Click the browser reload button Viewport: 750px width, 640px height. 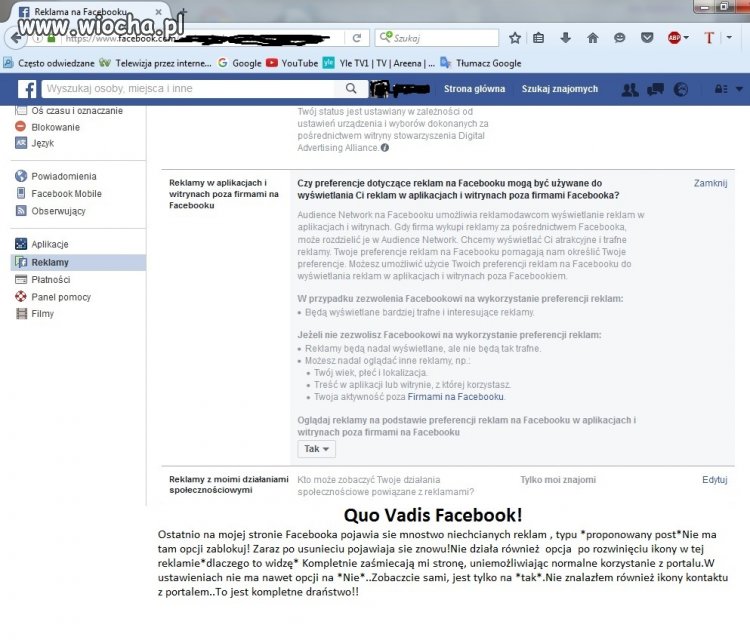(357, 38)
